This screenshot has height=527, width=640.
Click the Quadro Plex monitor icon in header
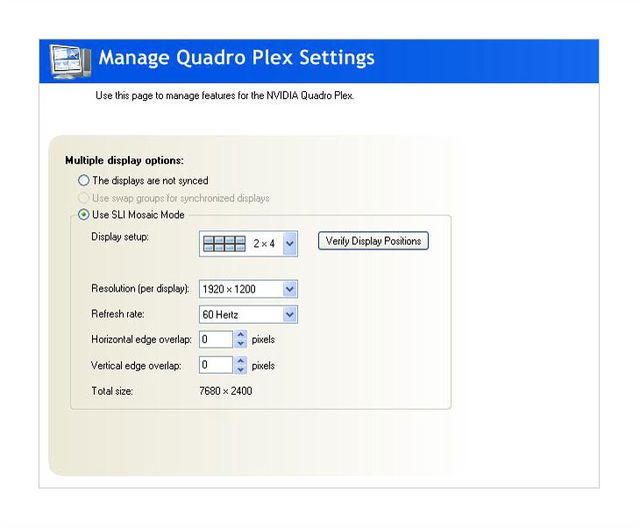pos(70,61)
